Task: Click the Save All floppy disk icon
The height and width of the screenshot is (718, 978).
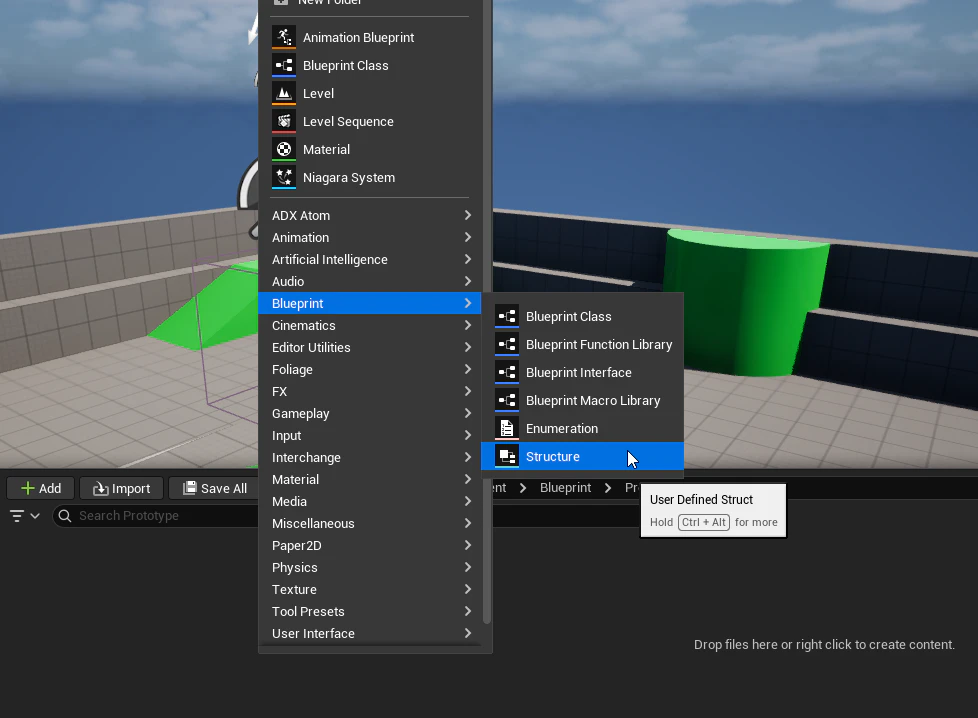Action: tap(190, 488)
